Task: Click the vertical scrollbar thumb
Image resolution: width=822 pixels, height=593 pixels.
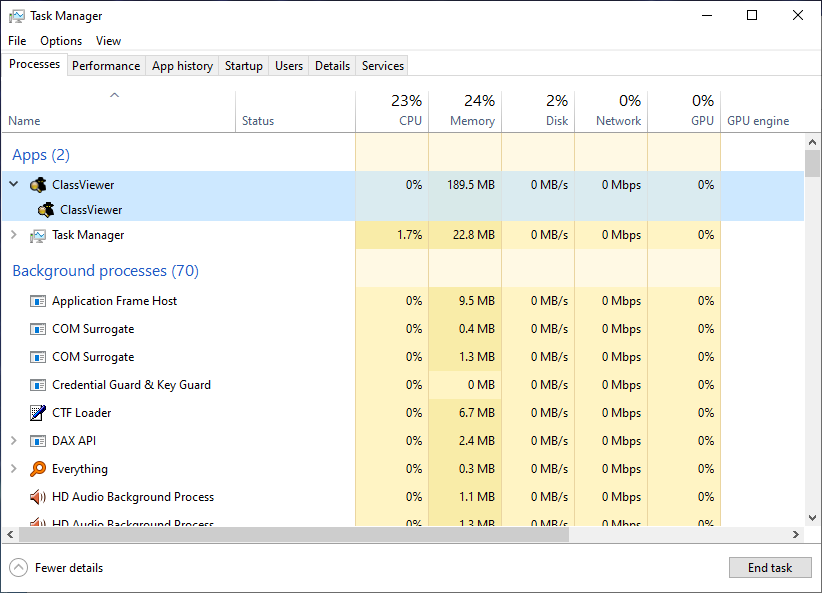Action: (x=813, y=164)
